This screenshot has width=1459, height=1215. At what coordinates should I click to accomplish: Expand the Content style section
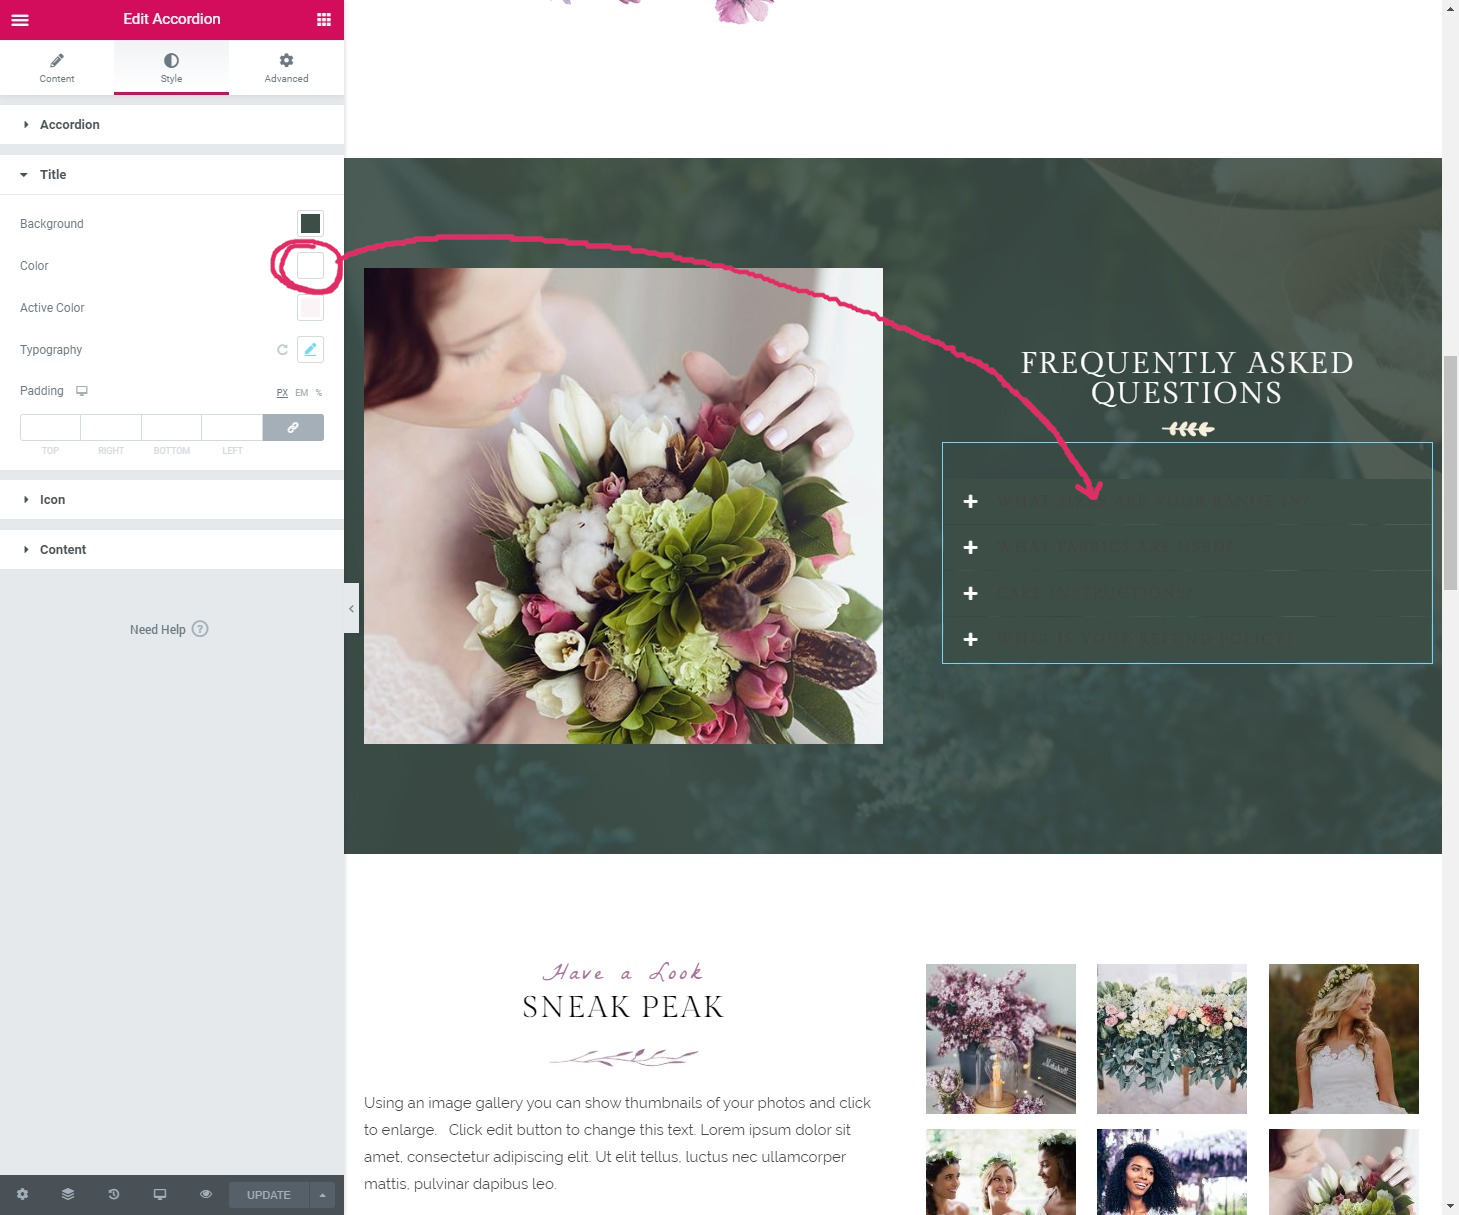pyautogui.click(x=172, y=550)
